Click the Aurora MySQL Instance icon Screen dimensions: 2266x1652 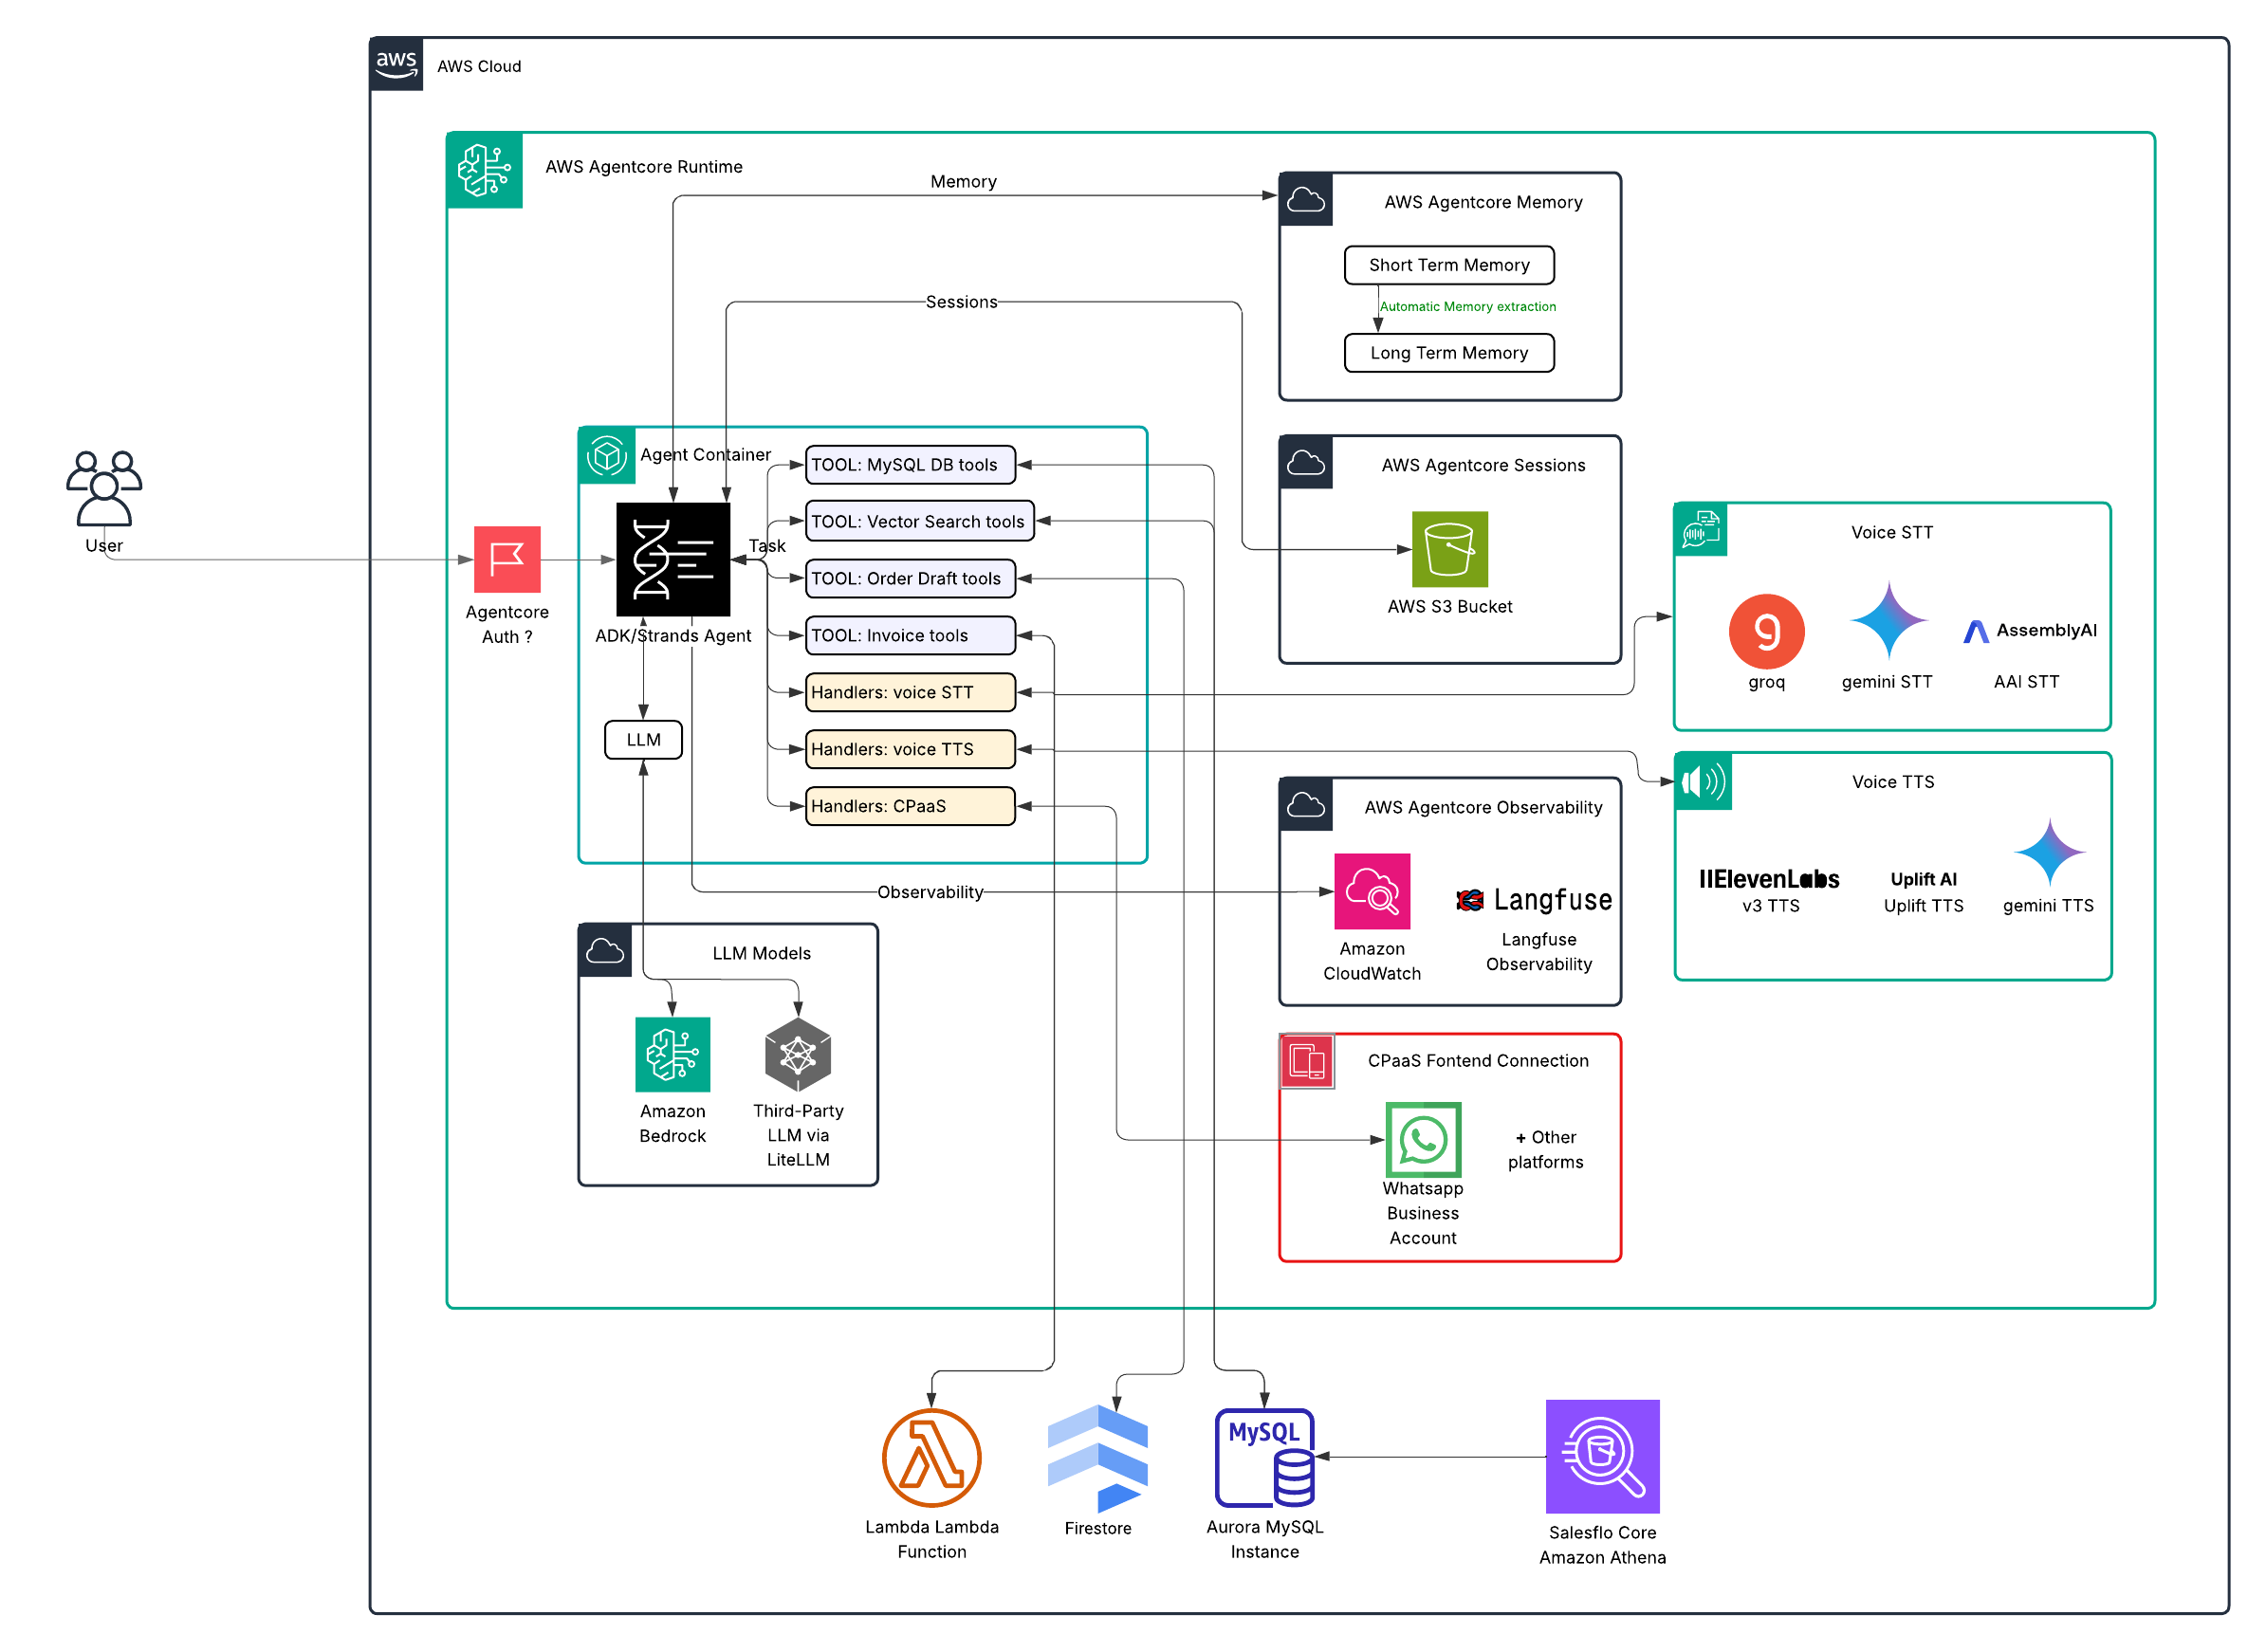(1264, 1457)
